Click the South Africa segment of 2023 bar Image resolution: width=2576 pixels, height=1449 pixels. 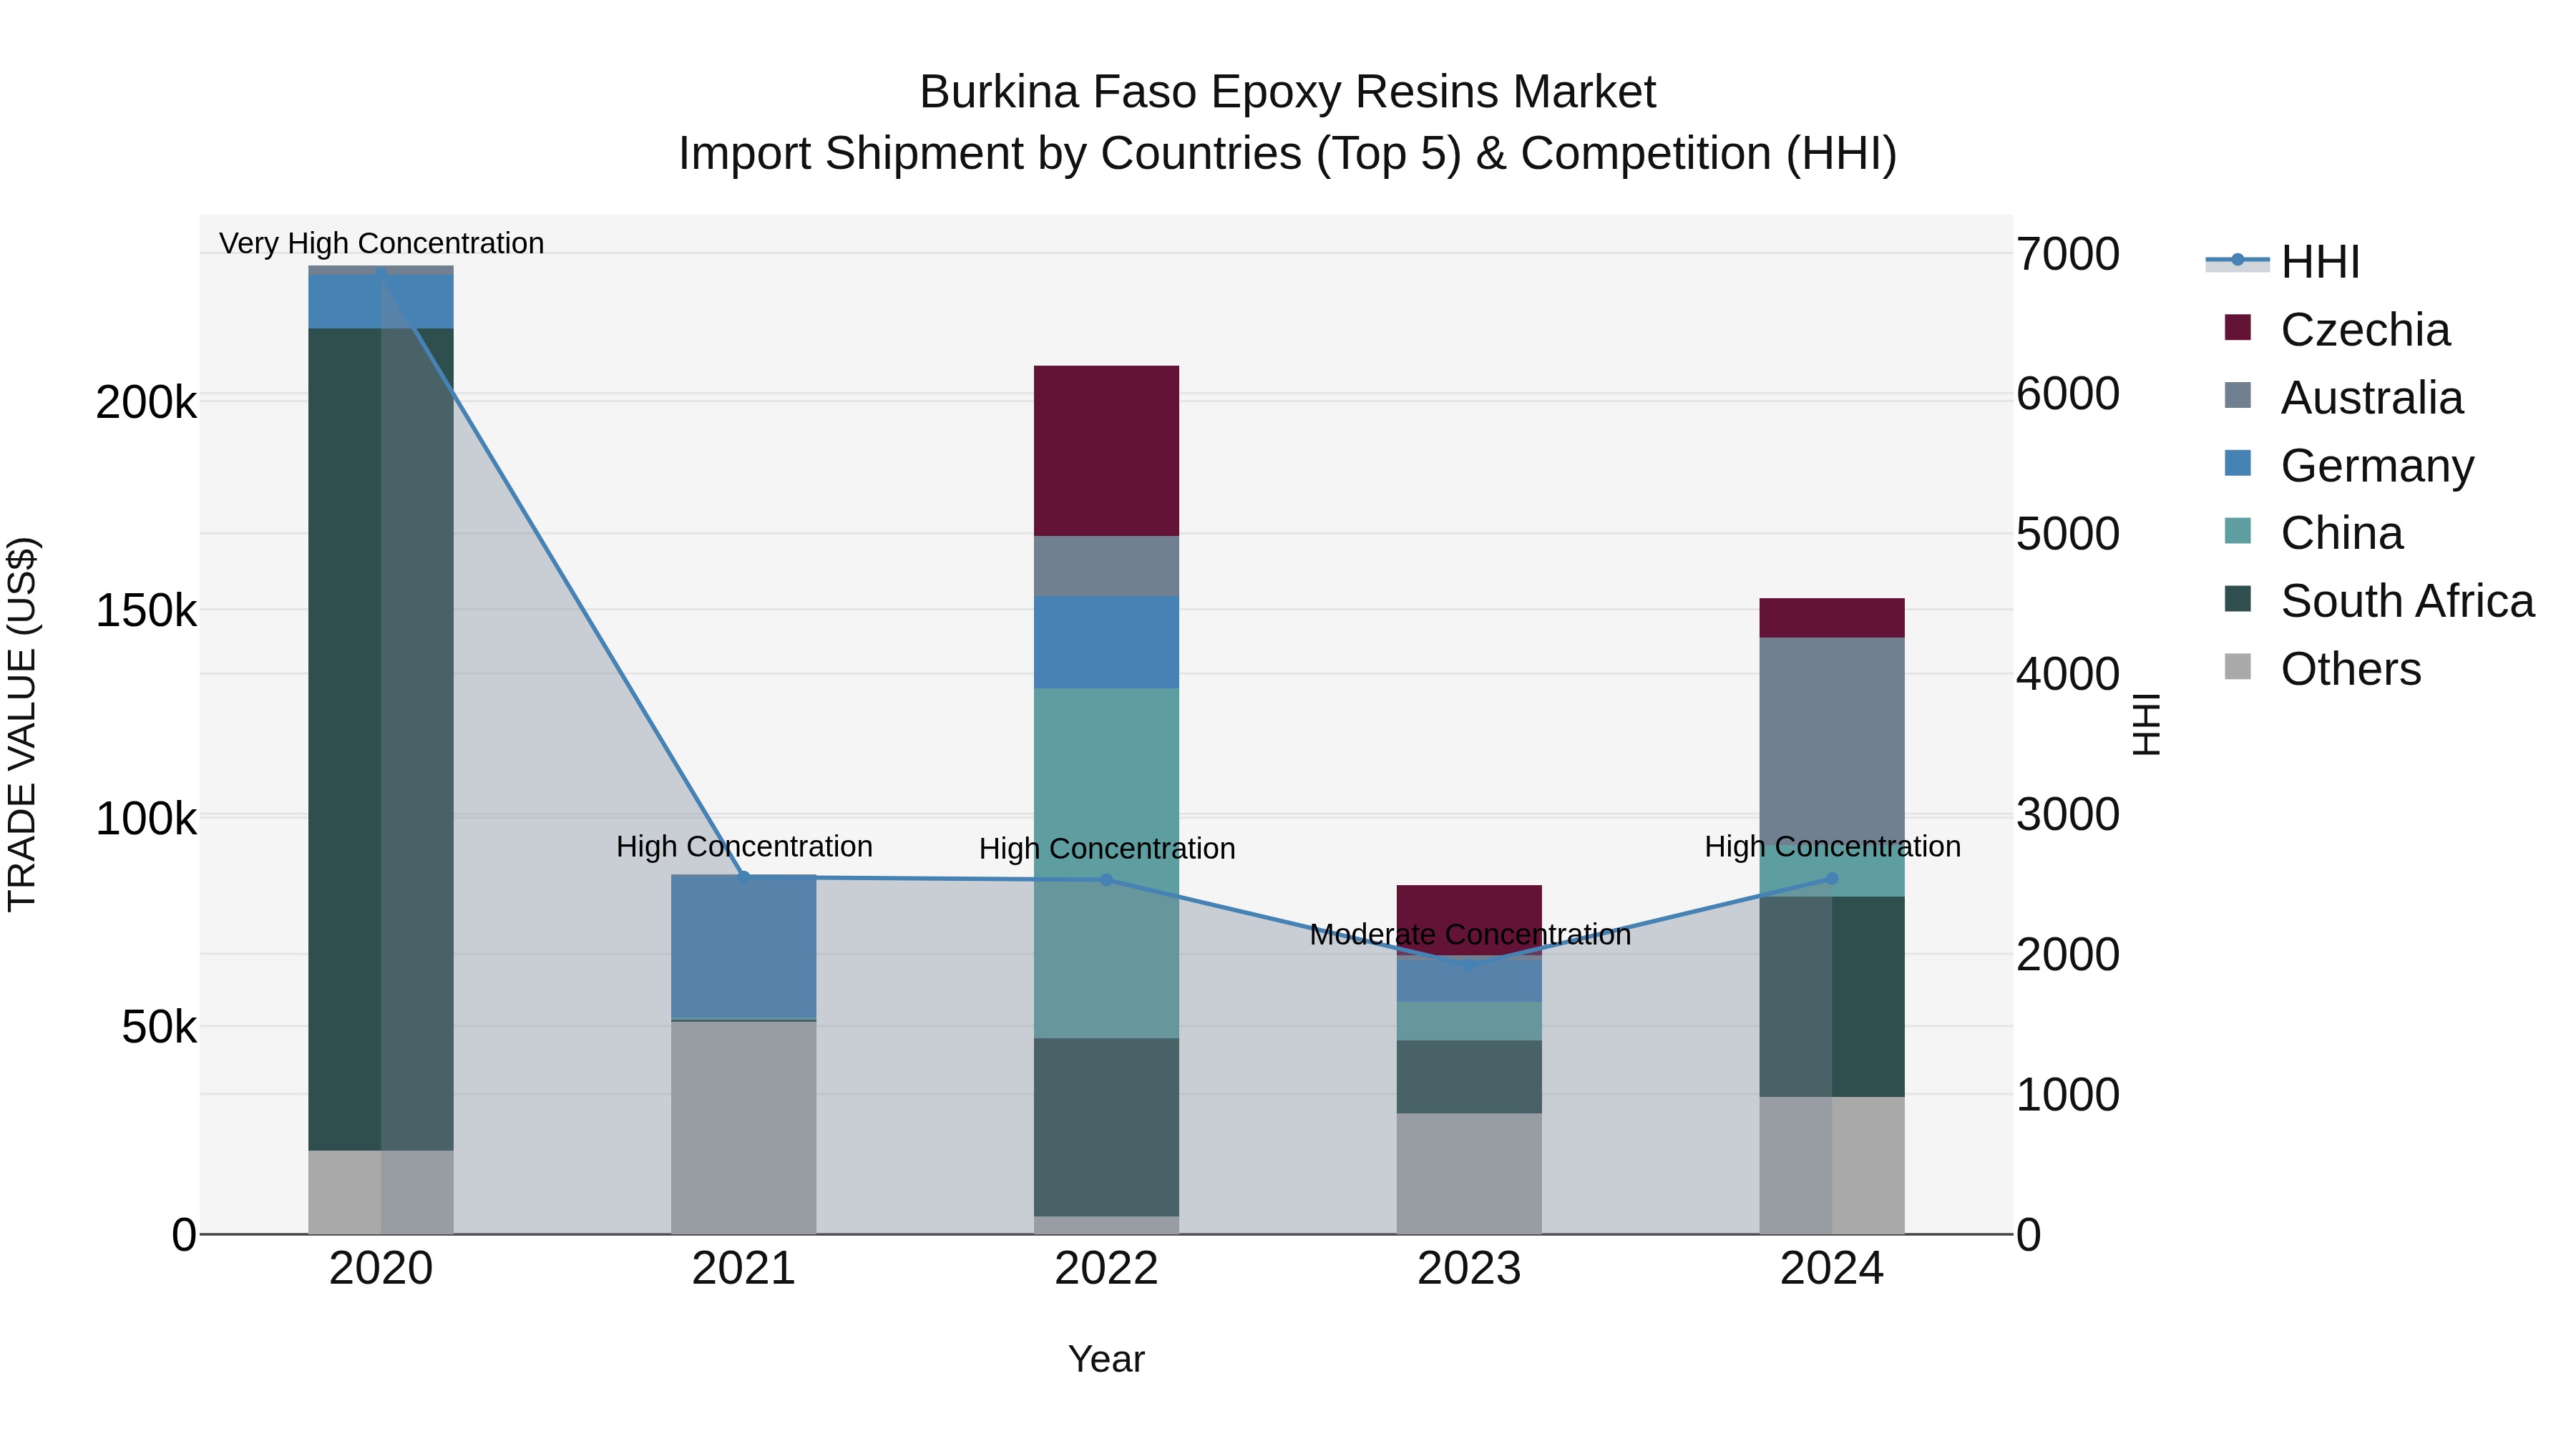pyautogui.click(x=1469, y=1078)
